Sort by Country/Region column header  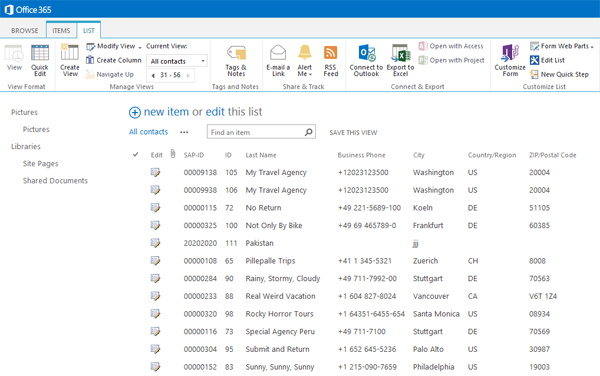point(492,155)
